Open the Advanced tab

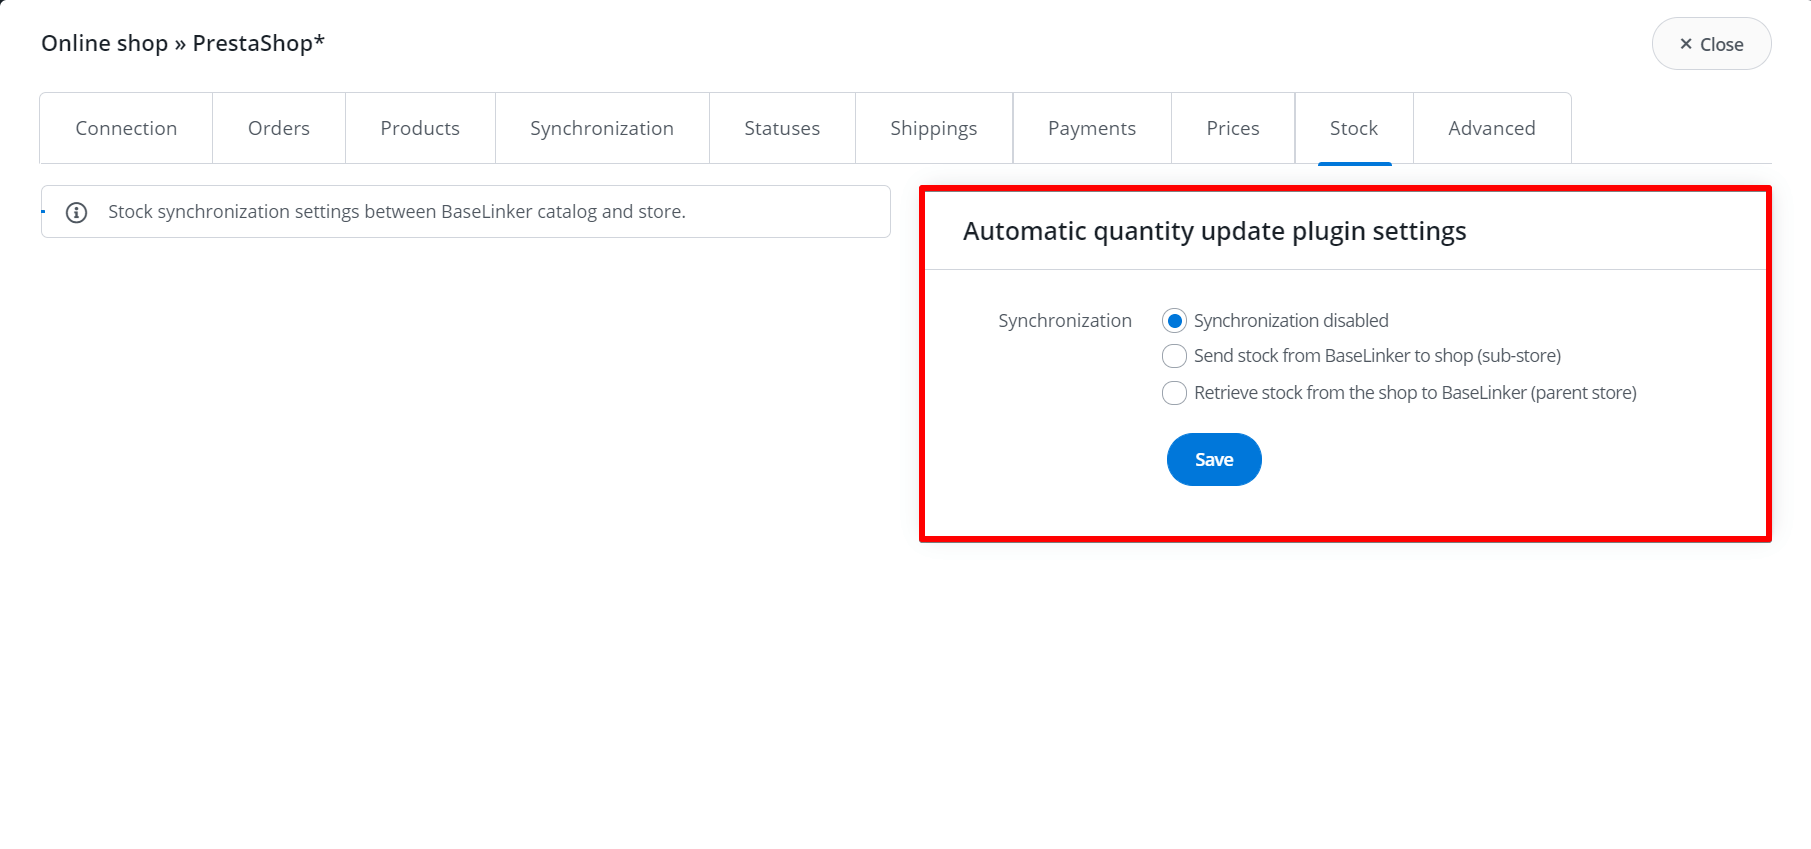click(1492, 128)
